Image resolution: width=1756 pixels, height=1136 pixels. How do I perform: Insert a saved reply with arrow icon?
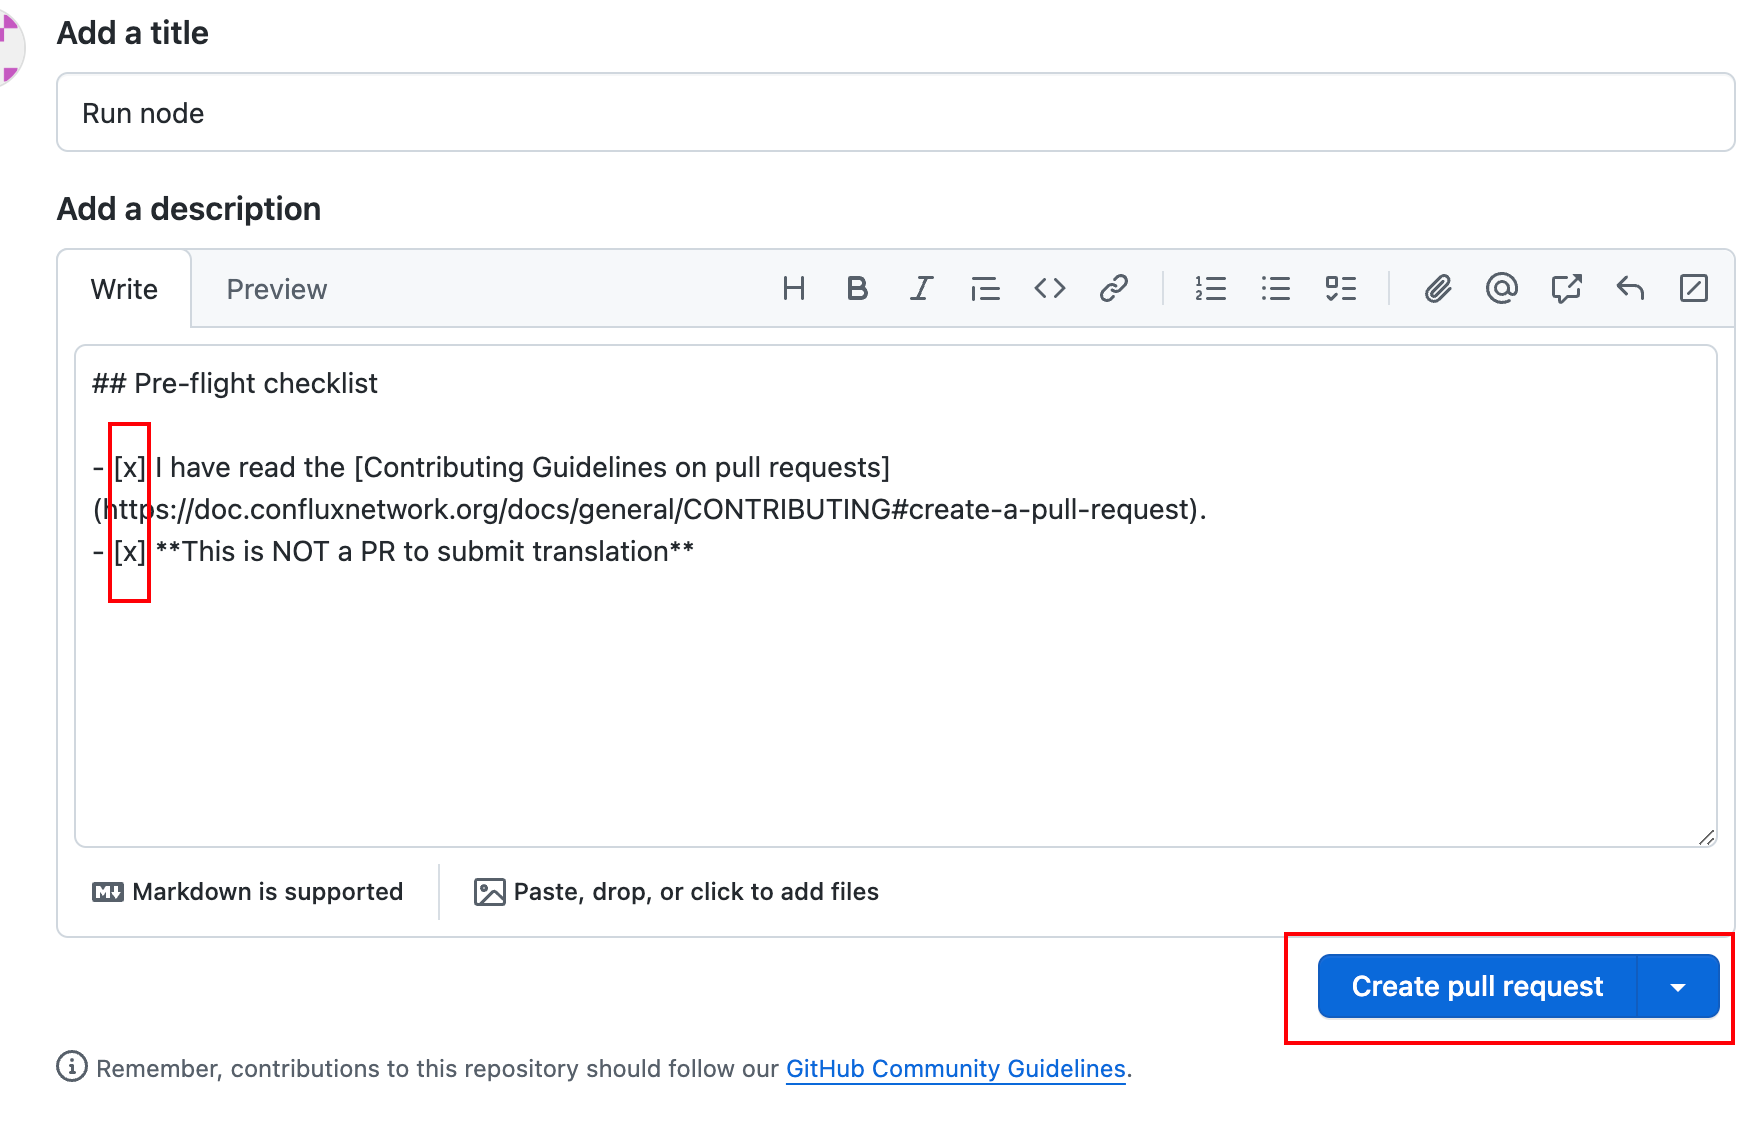(x=1630, y=289)
